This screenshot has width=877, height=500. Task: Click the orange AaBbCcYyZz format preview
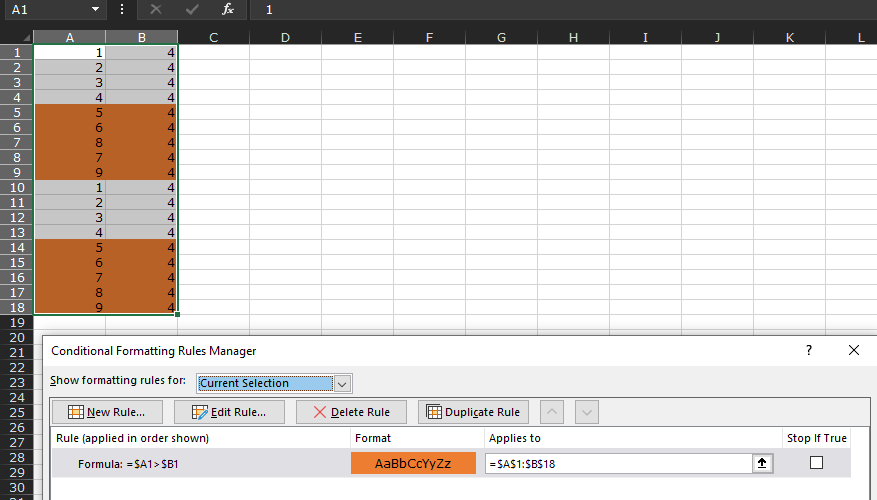[x=413, y=463]
